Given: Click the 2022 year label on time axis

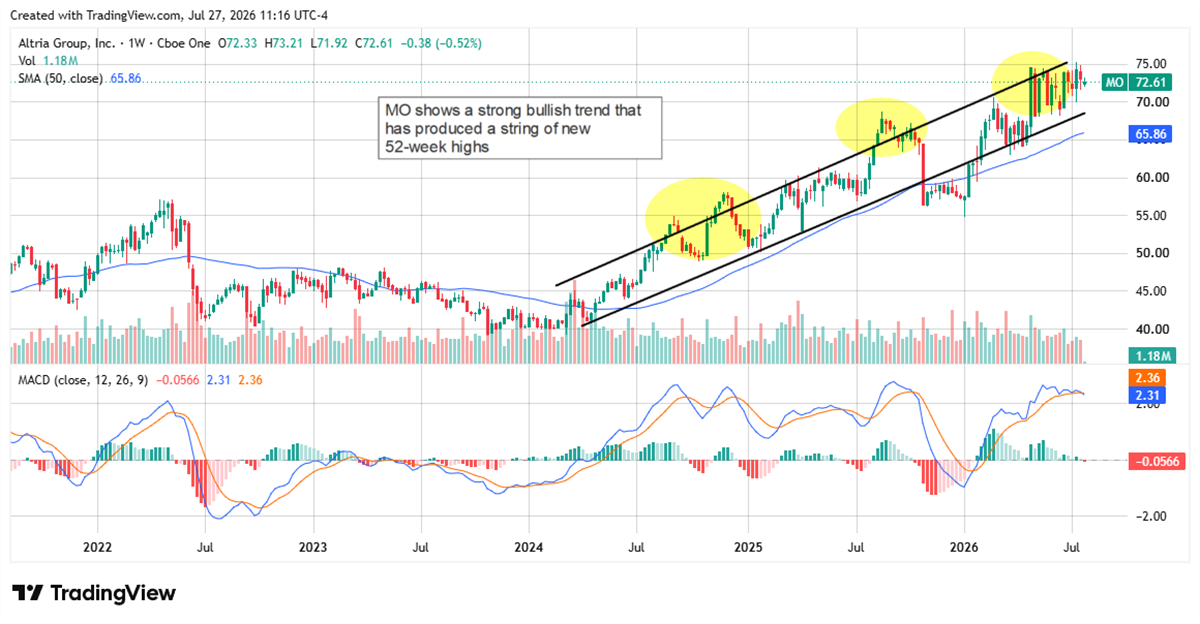Looking at the screenshot, I should tap(97, 548).
